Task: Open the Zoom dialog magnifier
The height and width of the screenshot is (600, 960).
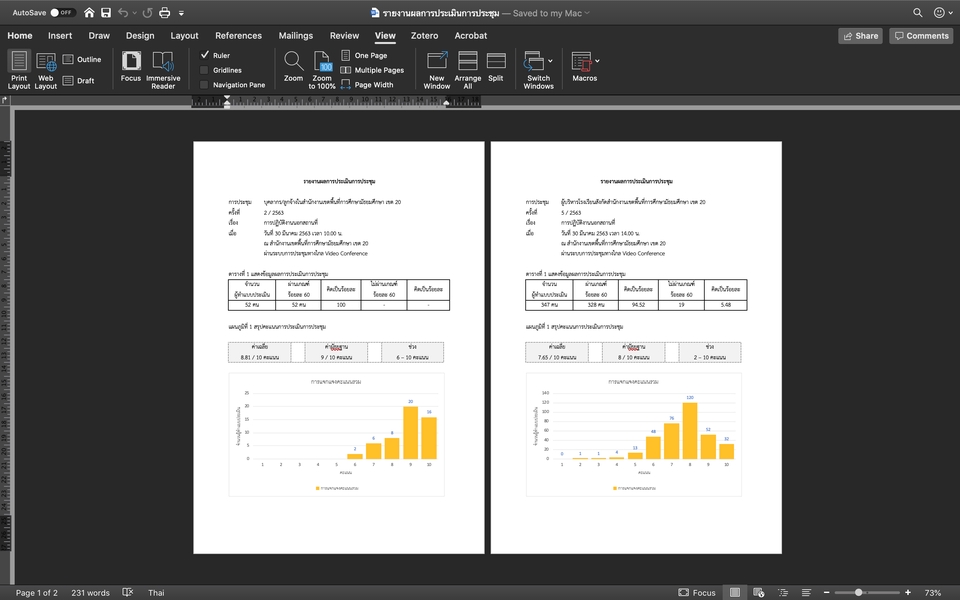Action: point(293,66)
